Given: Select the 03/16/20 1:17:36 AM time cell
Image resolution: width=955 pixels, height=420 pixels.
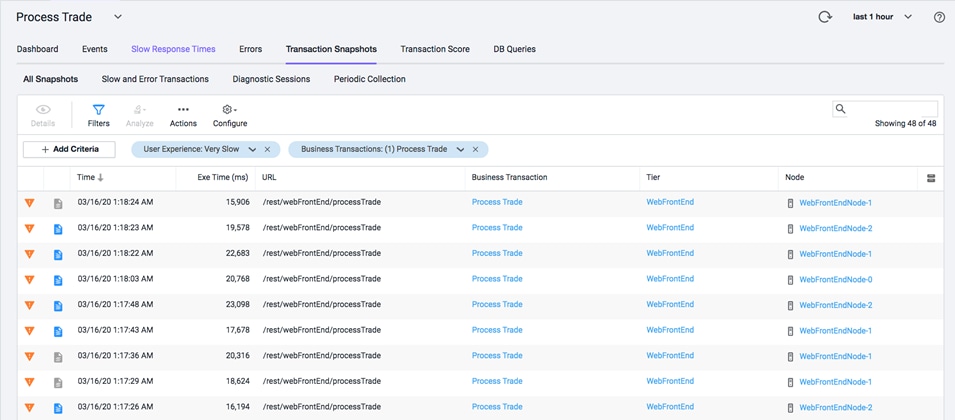Looking at the screenshot, I should pos(116,355).
